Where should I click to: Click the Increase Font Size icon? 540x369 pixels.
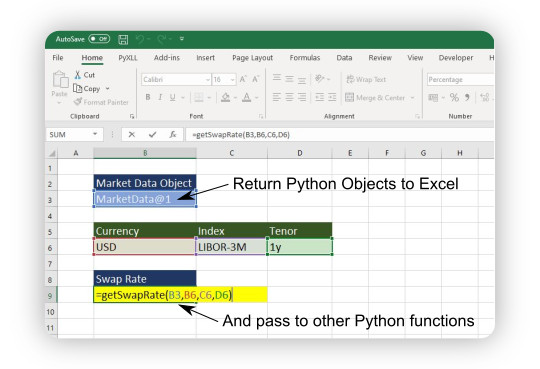(x=243, y=79)
